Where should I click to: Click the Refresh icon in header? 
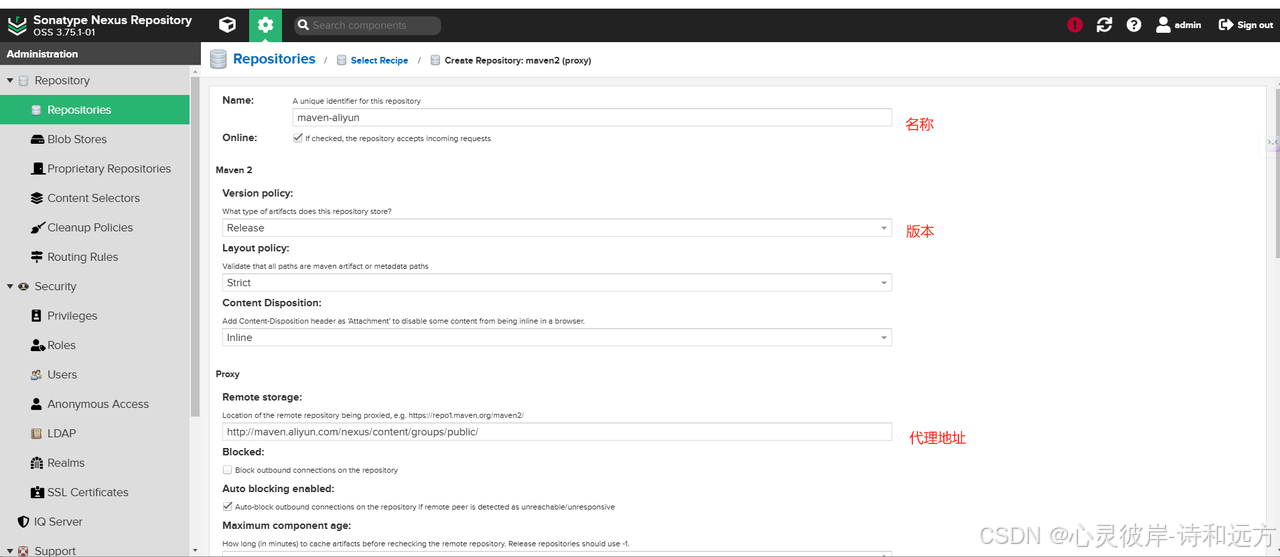tap(1104, 25)
